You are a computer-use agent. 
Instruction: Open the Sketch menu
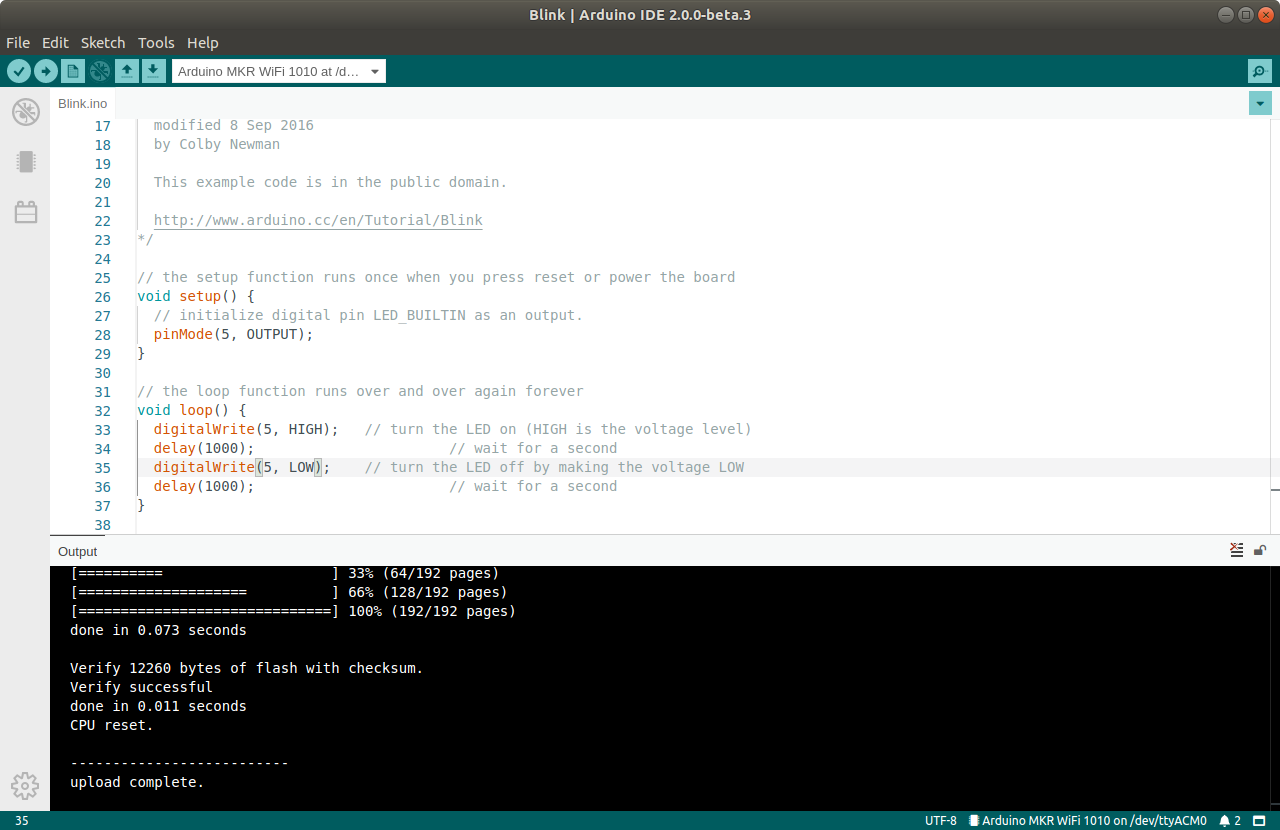[x=103, y=43]
